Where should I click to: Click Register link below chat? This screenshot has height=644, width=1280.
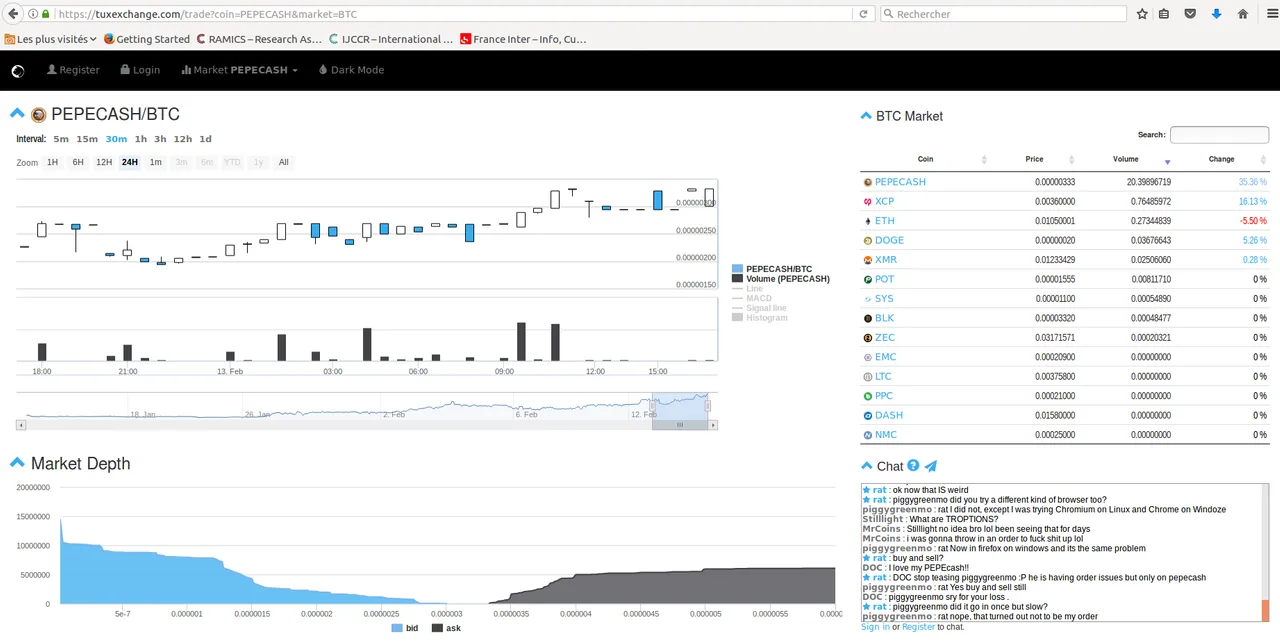(918, 627)
